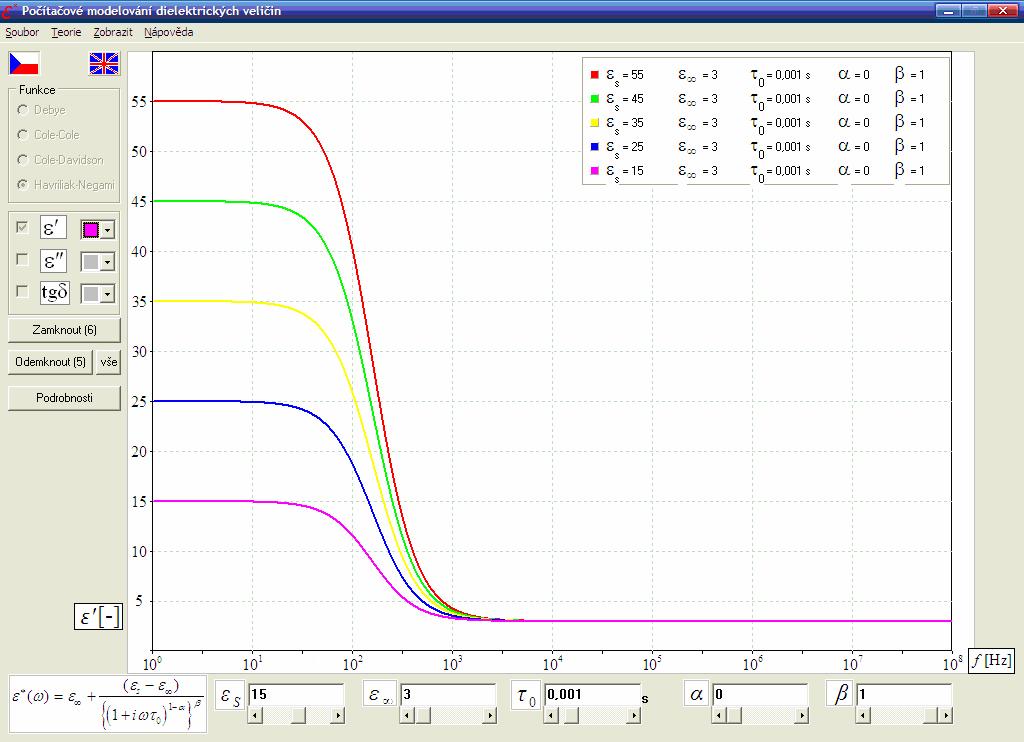Decrease εS with left scroll arrow
This screenshot has height=742, width=1024.
(x=255, y=716)
